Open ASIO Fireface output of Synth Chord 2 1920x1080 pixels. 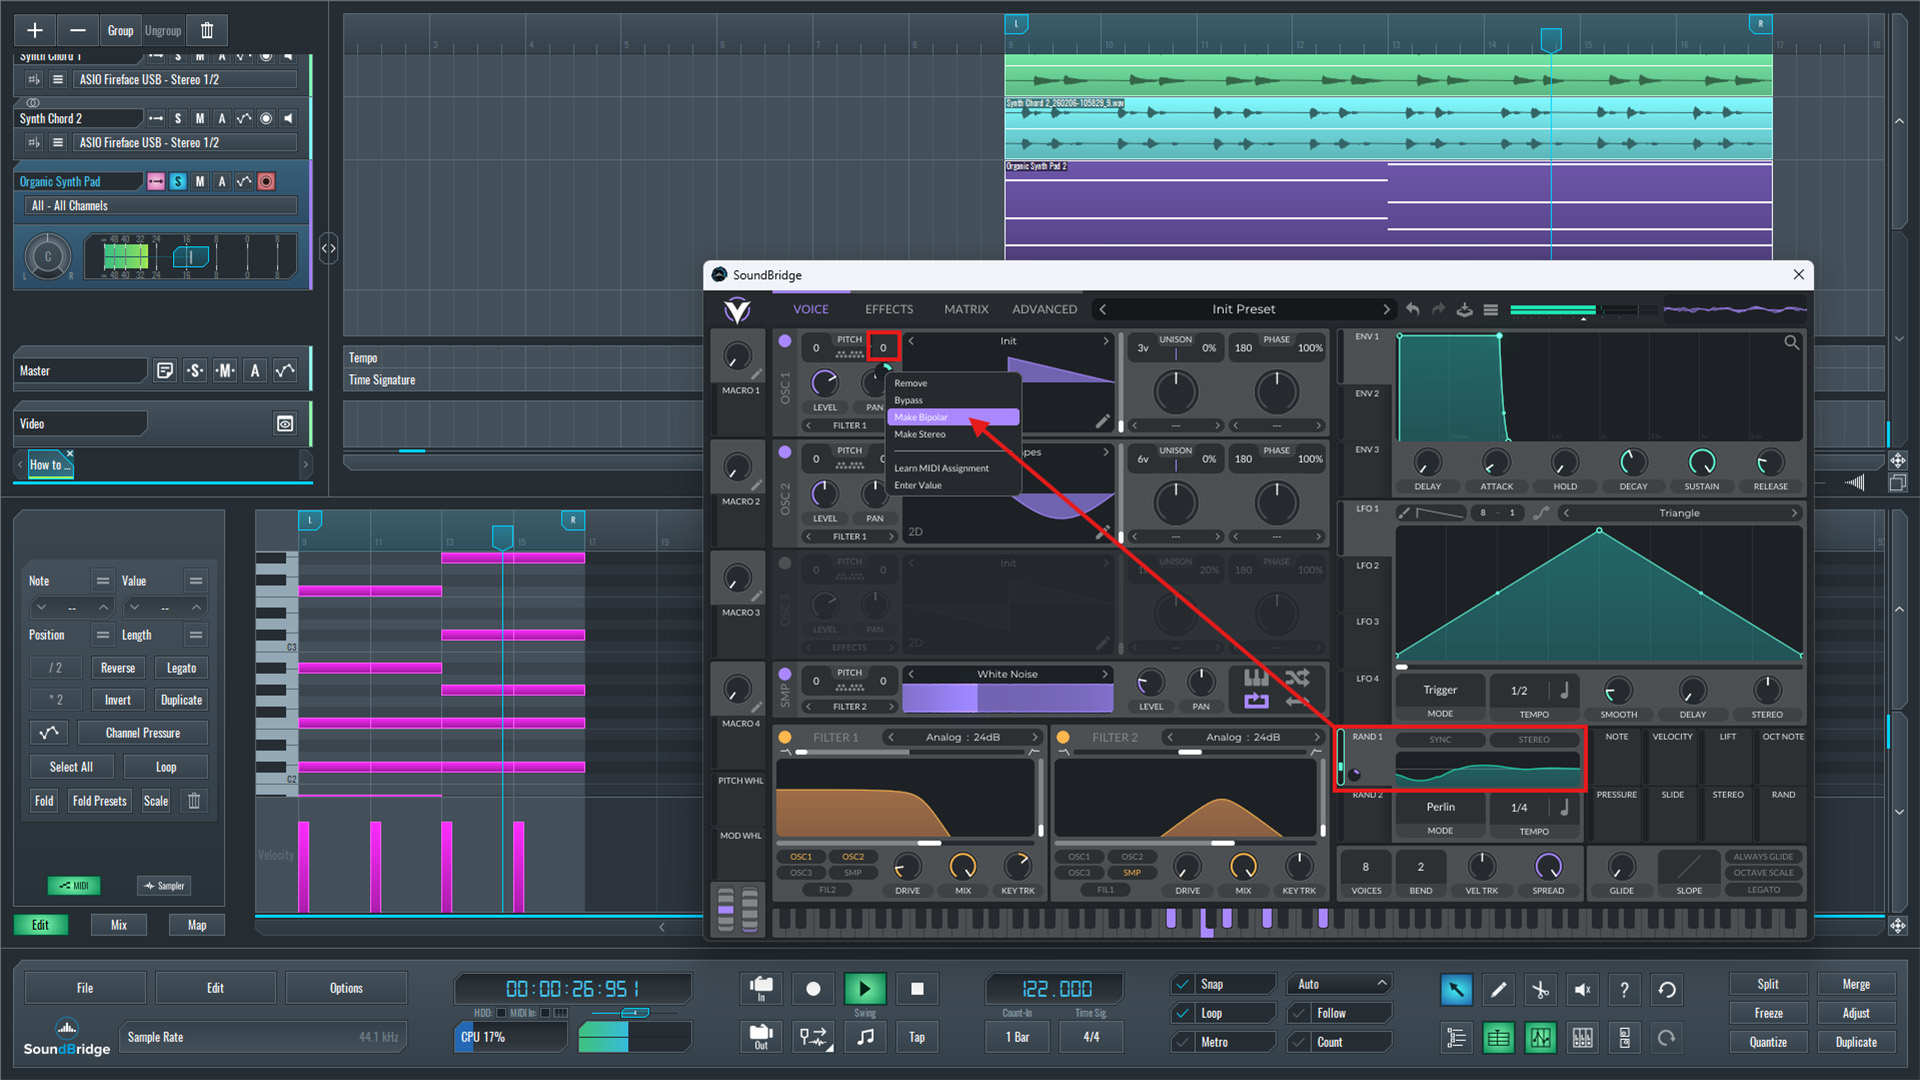(185, 143)
